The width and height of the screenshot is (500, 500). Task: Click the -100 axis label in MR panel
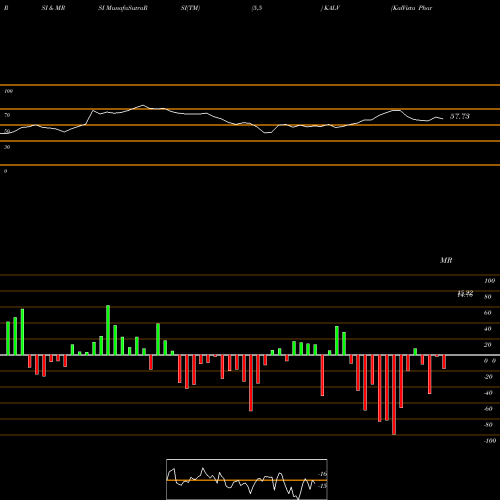[x=490, y=441]
